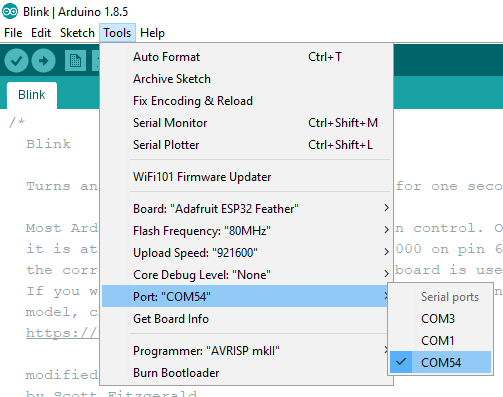Click the Verify checkmark toolbar icon
Screen dimensions: 503x397
pyautogui.click(x=16, y=60)
